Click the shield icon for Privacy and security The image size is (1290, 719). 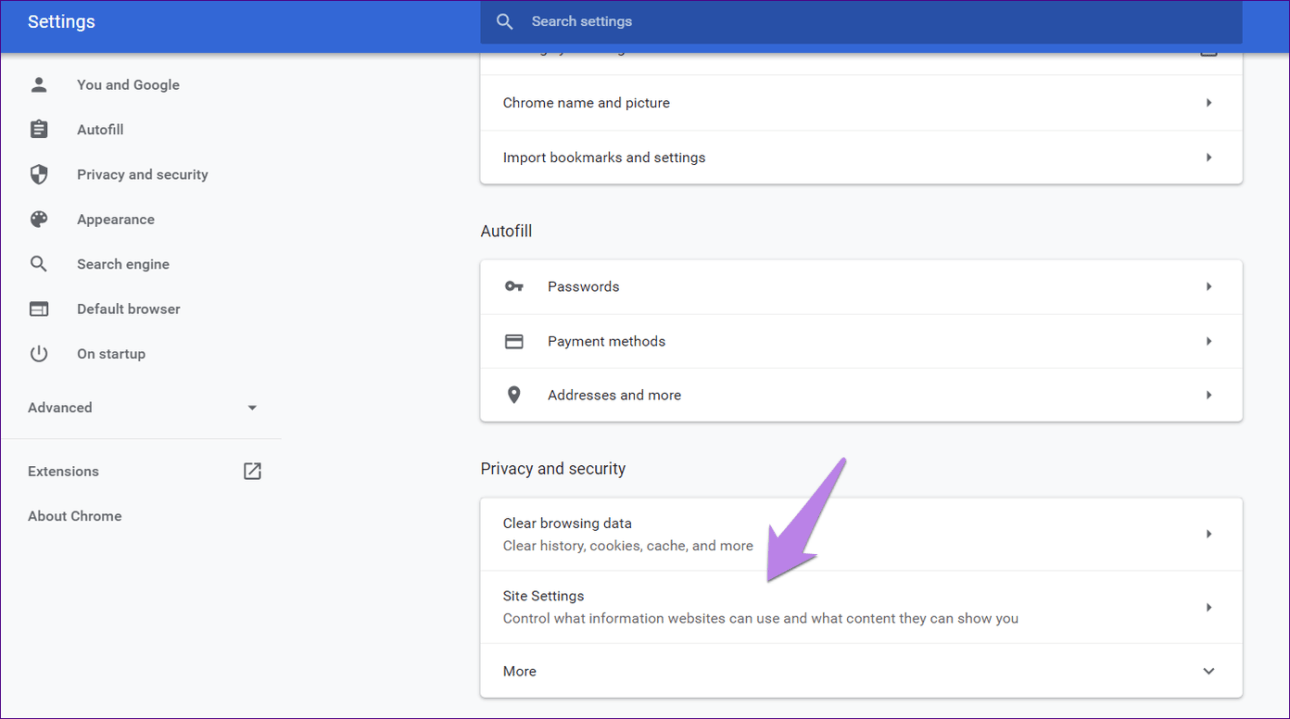point(39,175)
